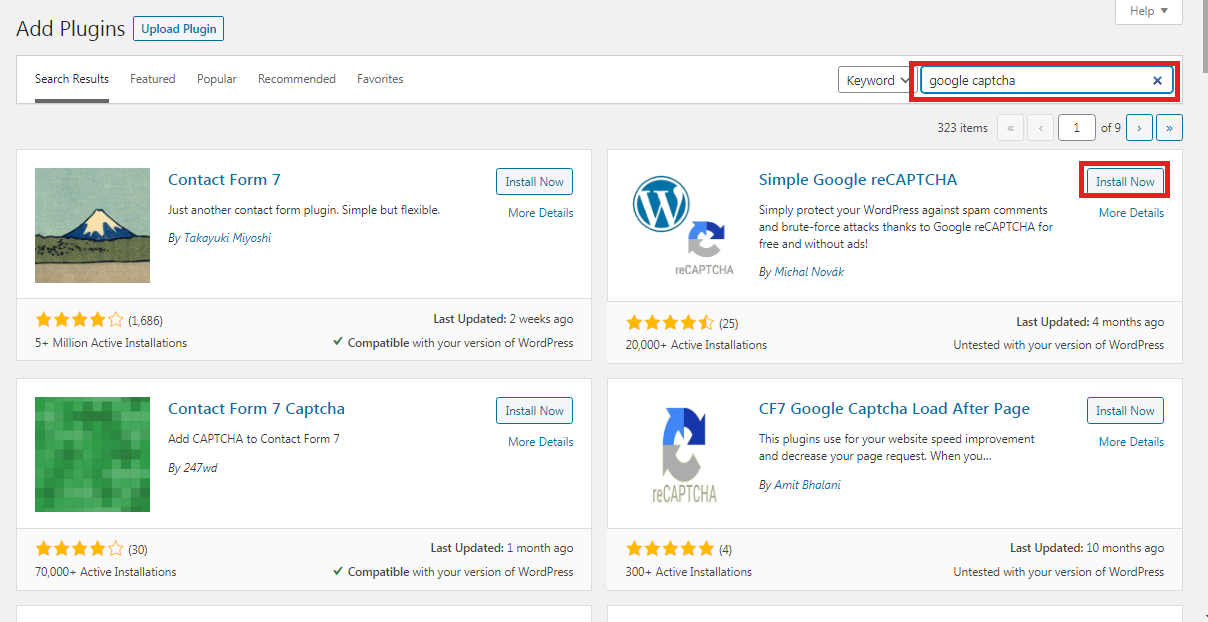Open the Contact Form 7 title link
1208x622 pixels.
point(224,180)
